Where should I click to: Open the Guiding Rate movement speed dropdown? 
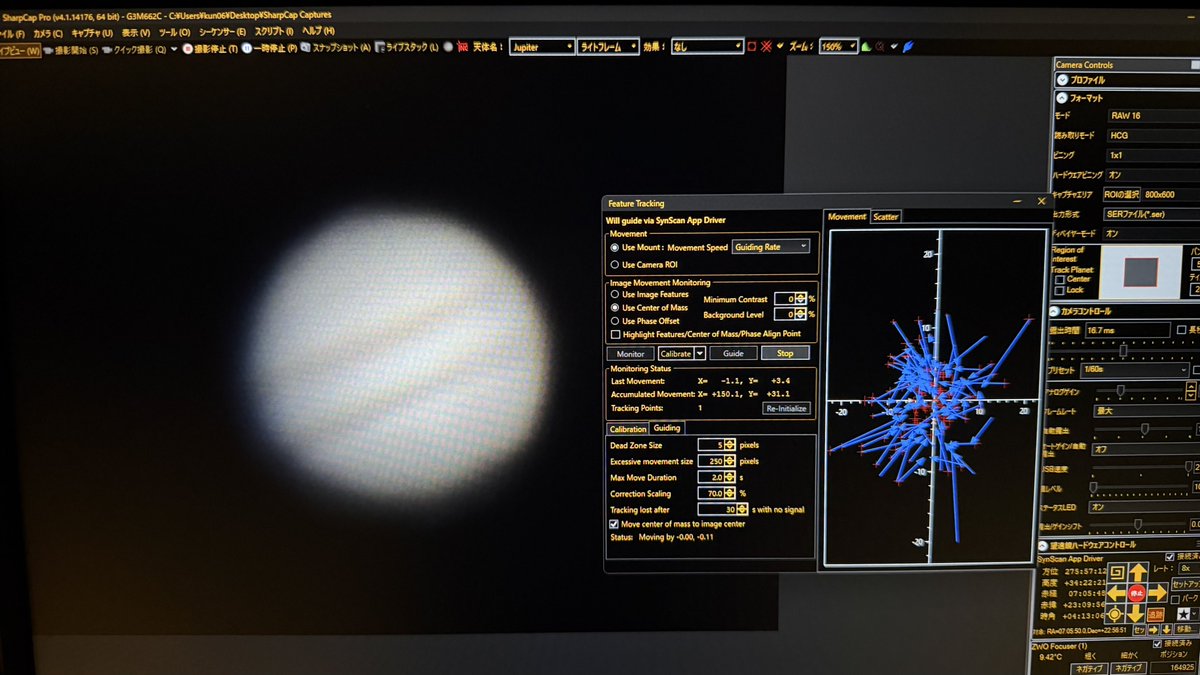(x=770, y=246)
